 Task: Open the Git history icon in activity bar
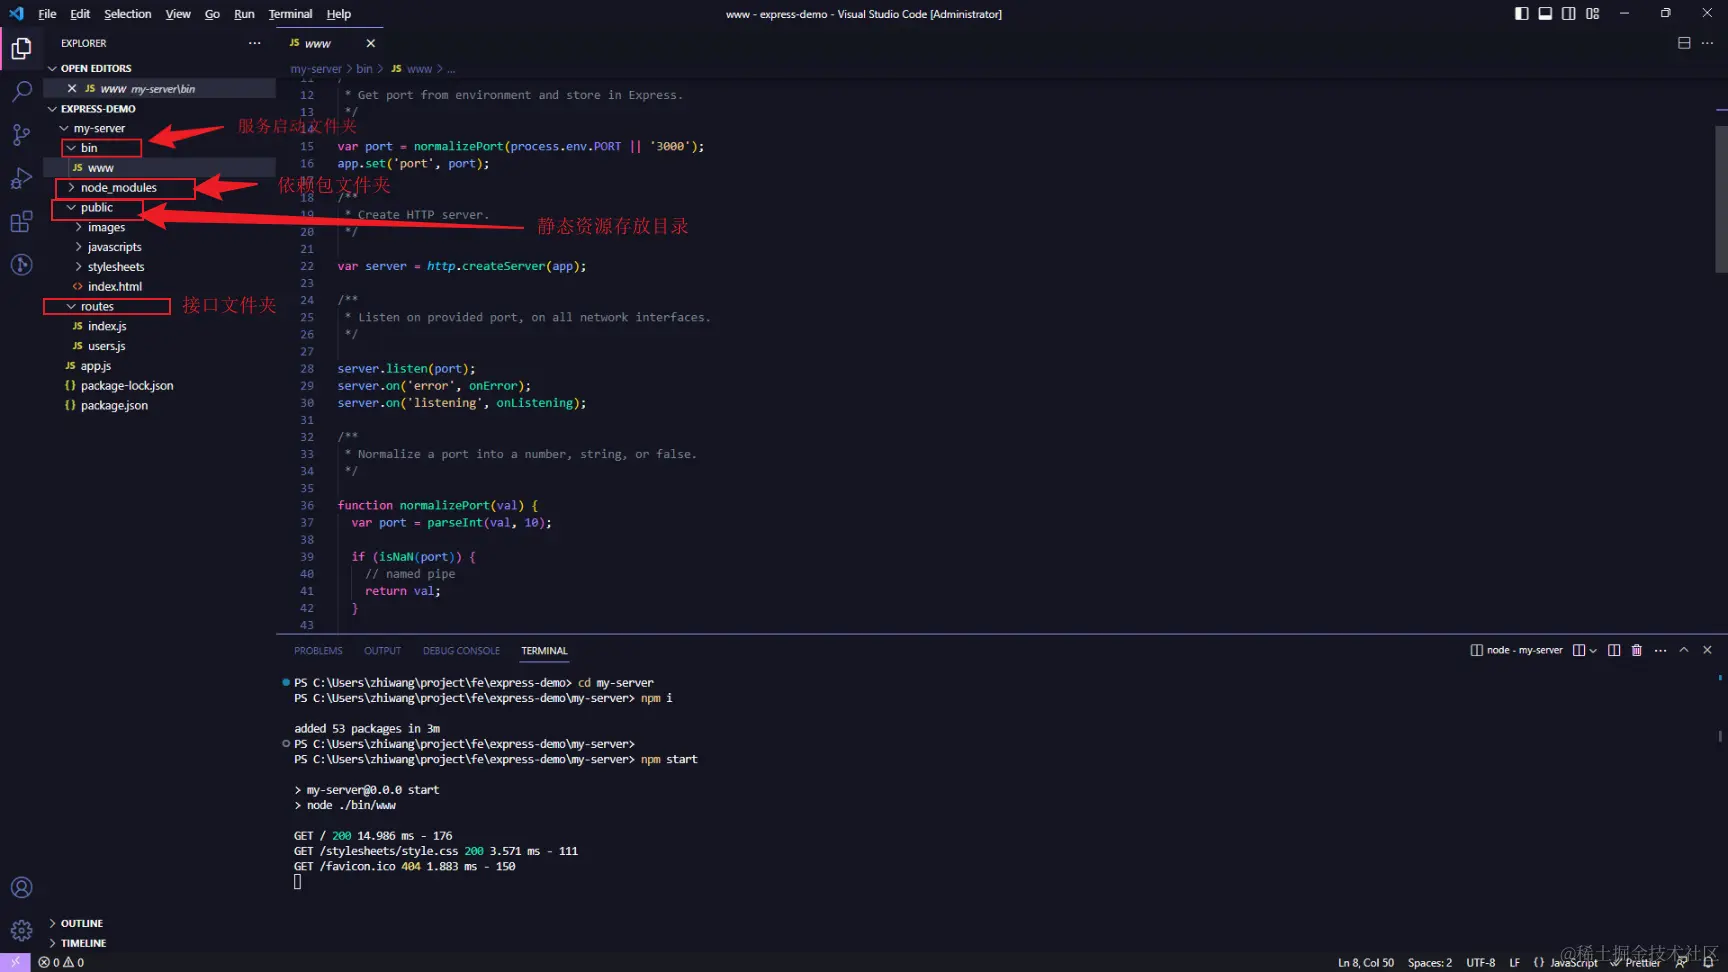click(21, 265)
